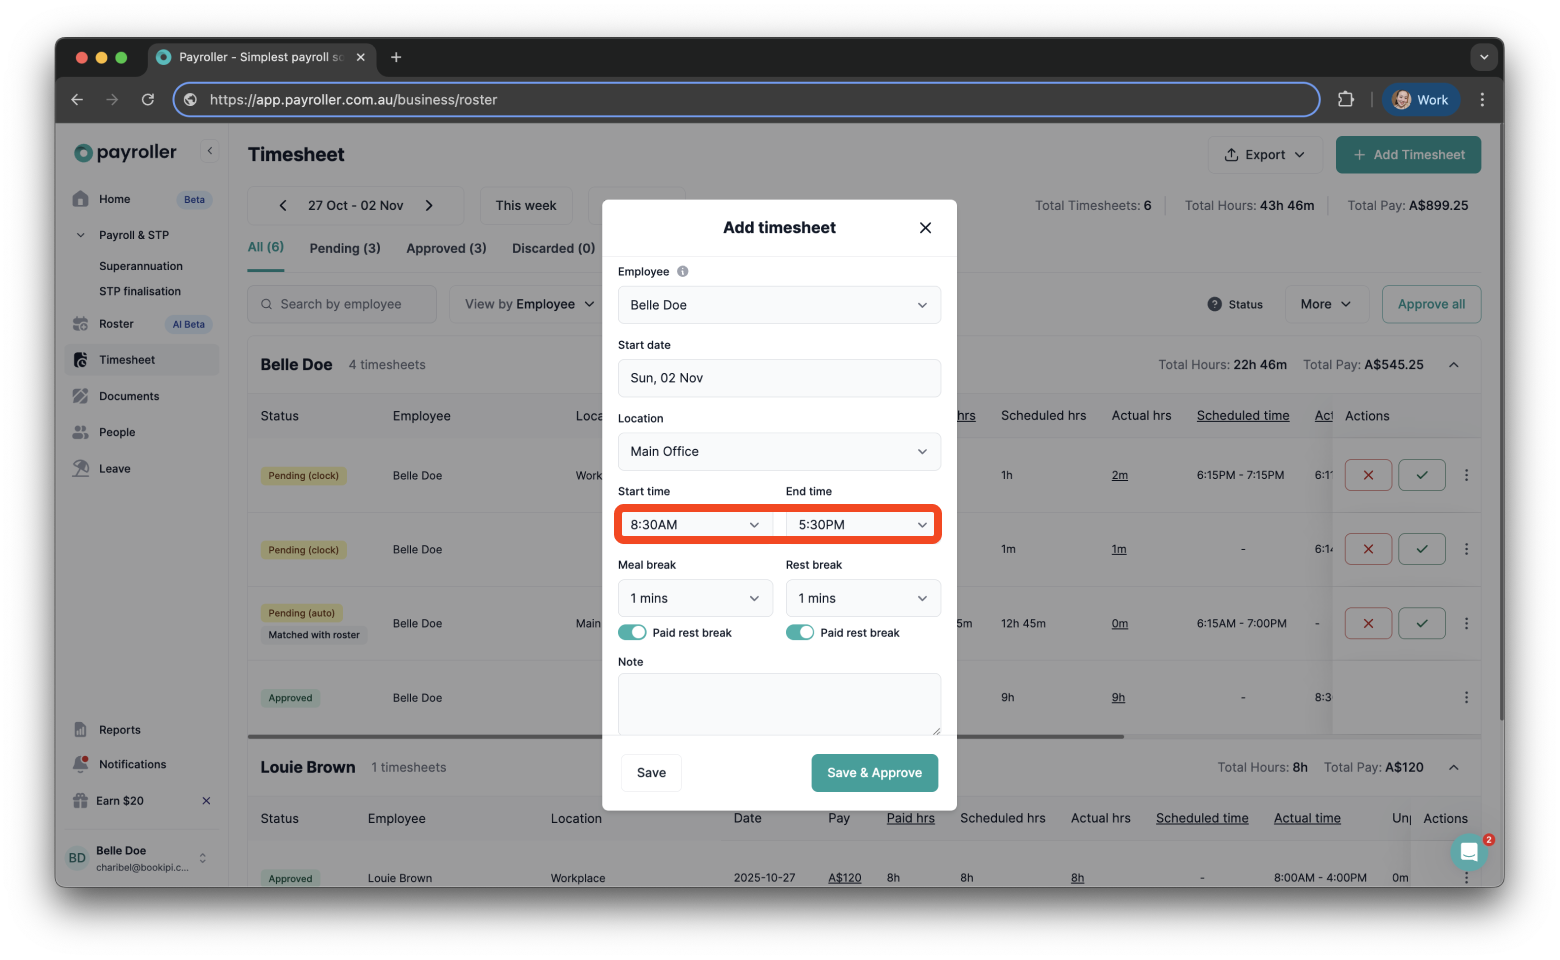Open the Start time dropdown showing 8:30AM
The width and height of the screenshot is (1560, 960).
click(x=694, y=524)
